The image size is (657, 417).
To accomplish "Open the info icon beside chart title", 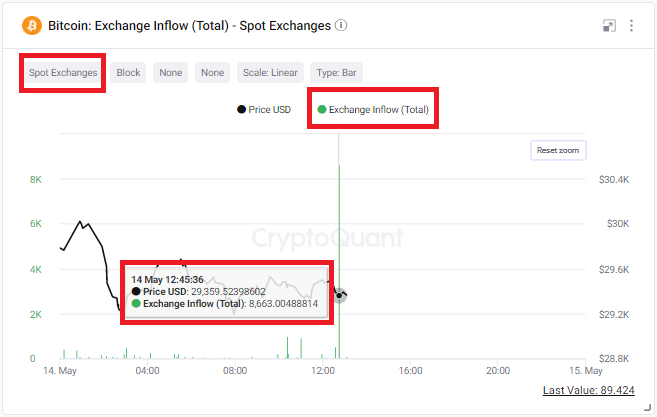I will click(341, 25).
